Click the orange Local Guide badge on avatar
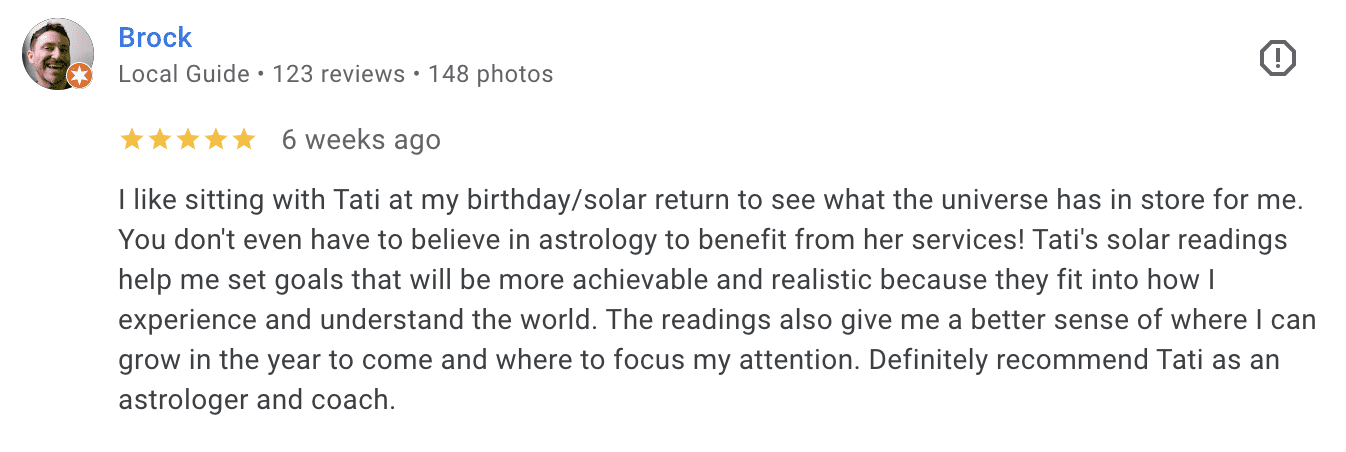This screenshot has width=1346, height=452. 80,76
